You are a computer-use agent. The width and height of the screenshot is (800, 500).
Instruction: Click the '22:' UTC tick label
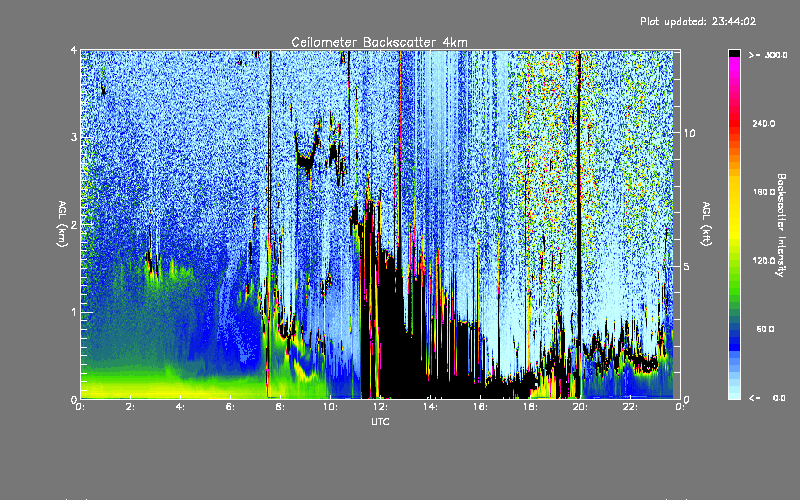630,407
